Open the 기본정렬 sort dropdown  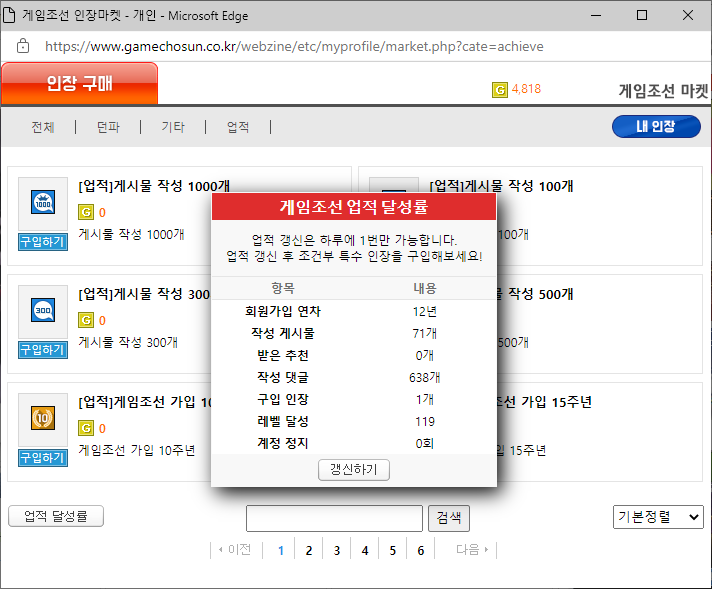click(x=658, y=517)
